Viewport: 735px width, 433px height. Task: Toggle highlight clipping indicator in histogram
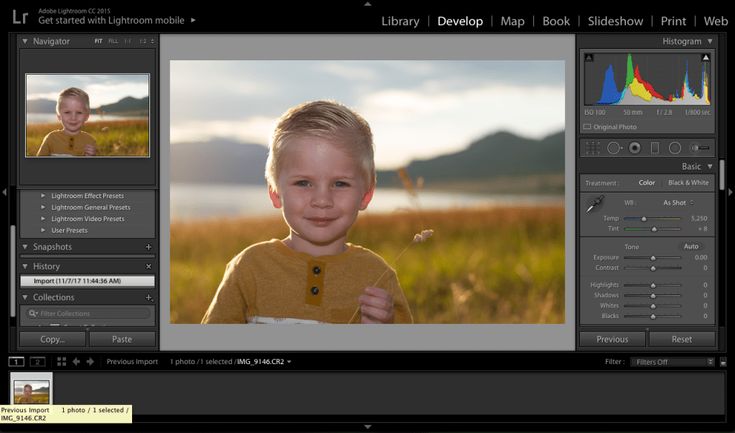706,58
